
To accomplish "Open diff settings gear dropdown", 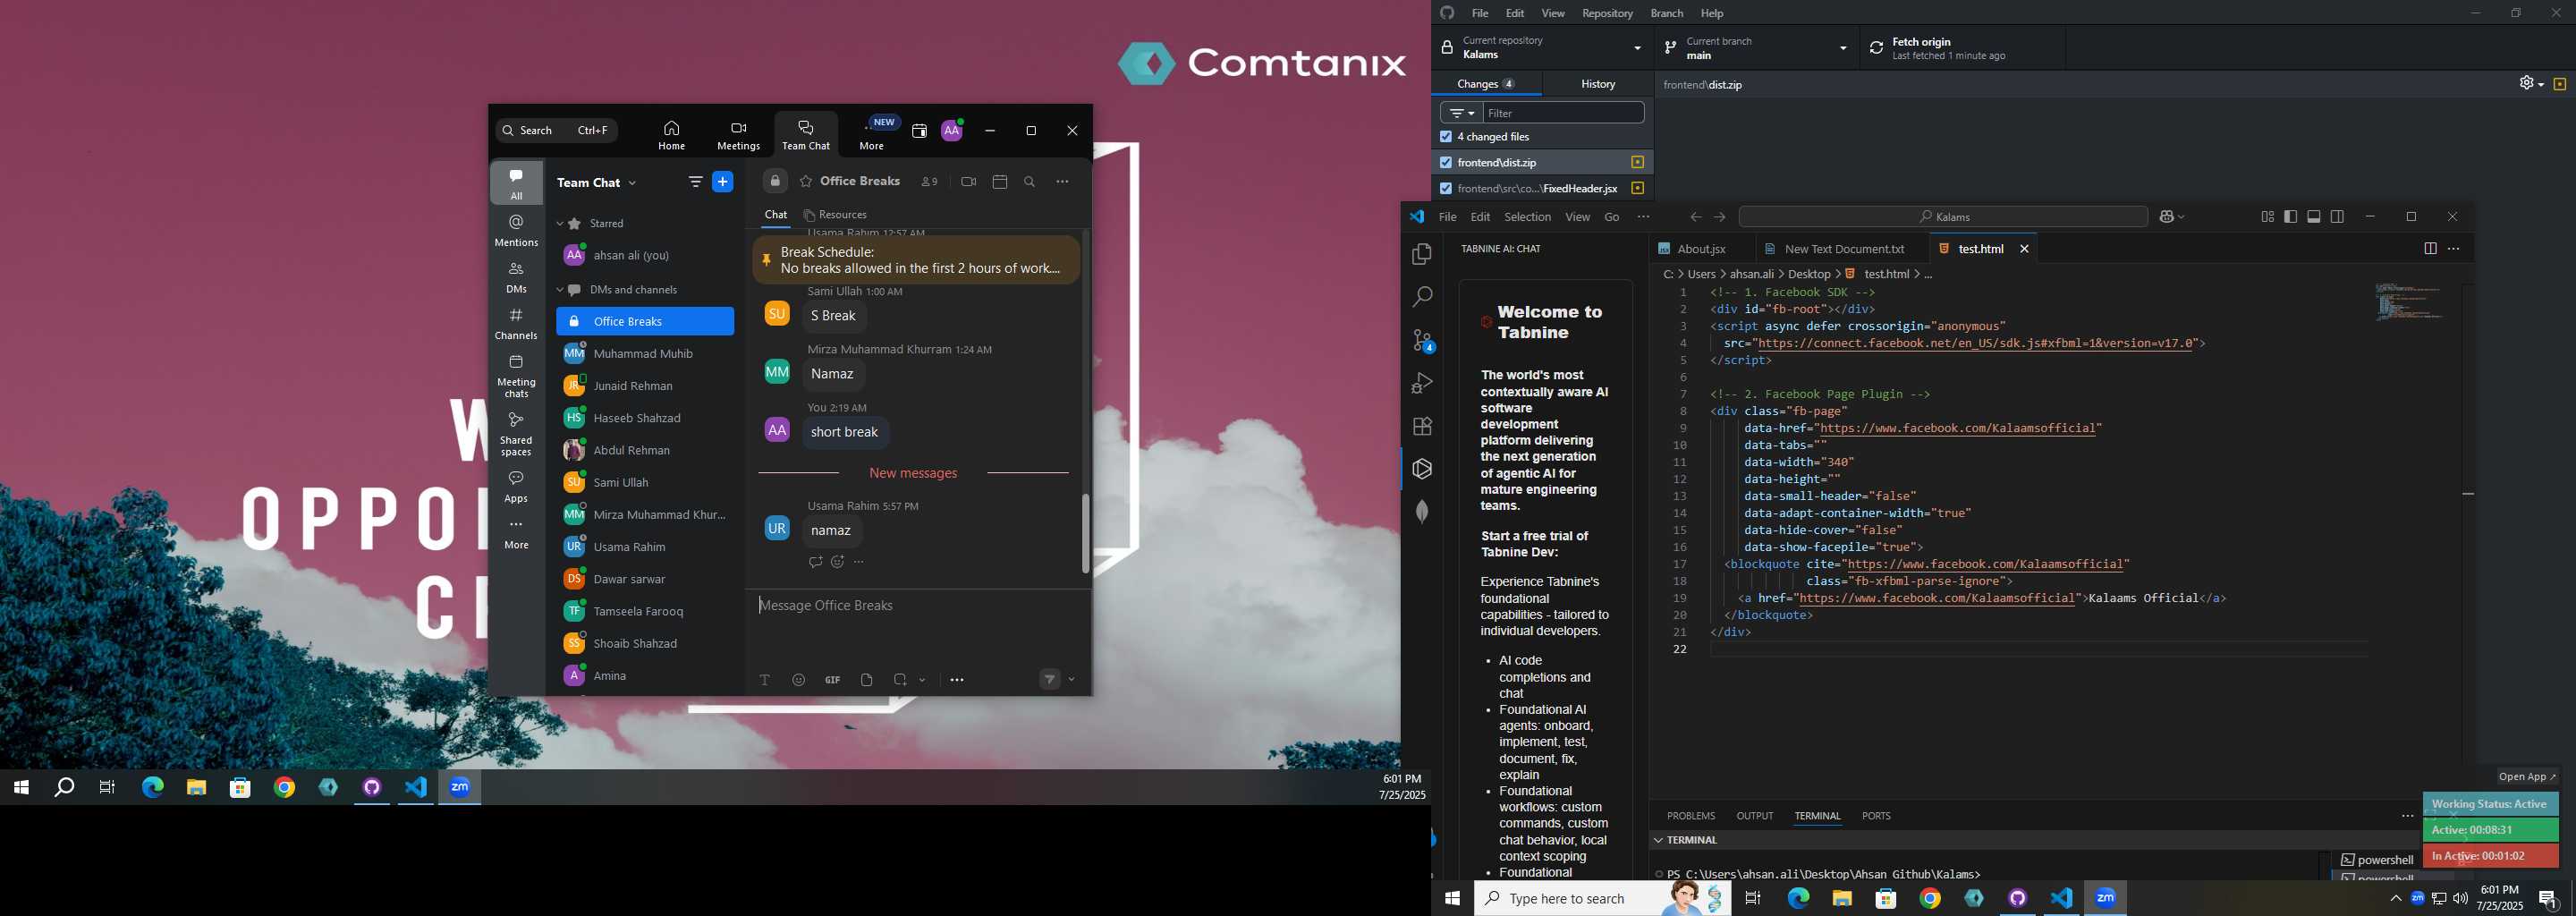I will click(2530, 84).
